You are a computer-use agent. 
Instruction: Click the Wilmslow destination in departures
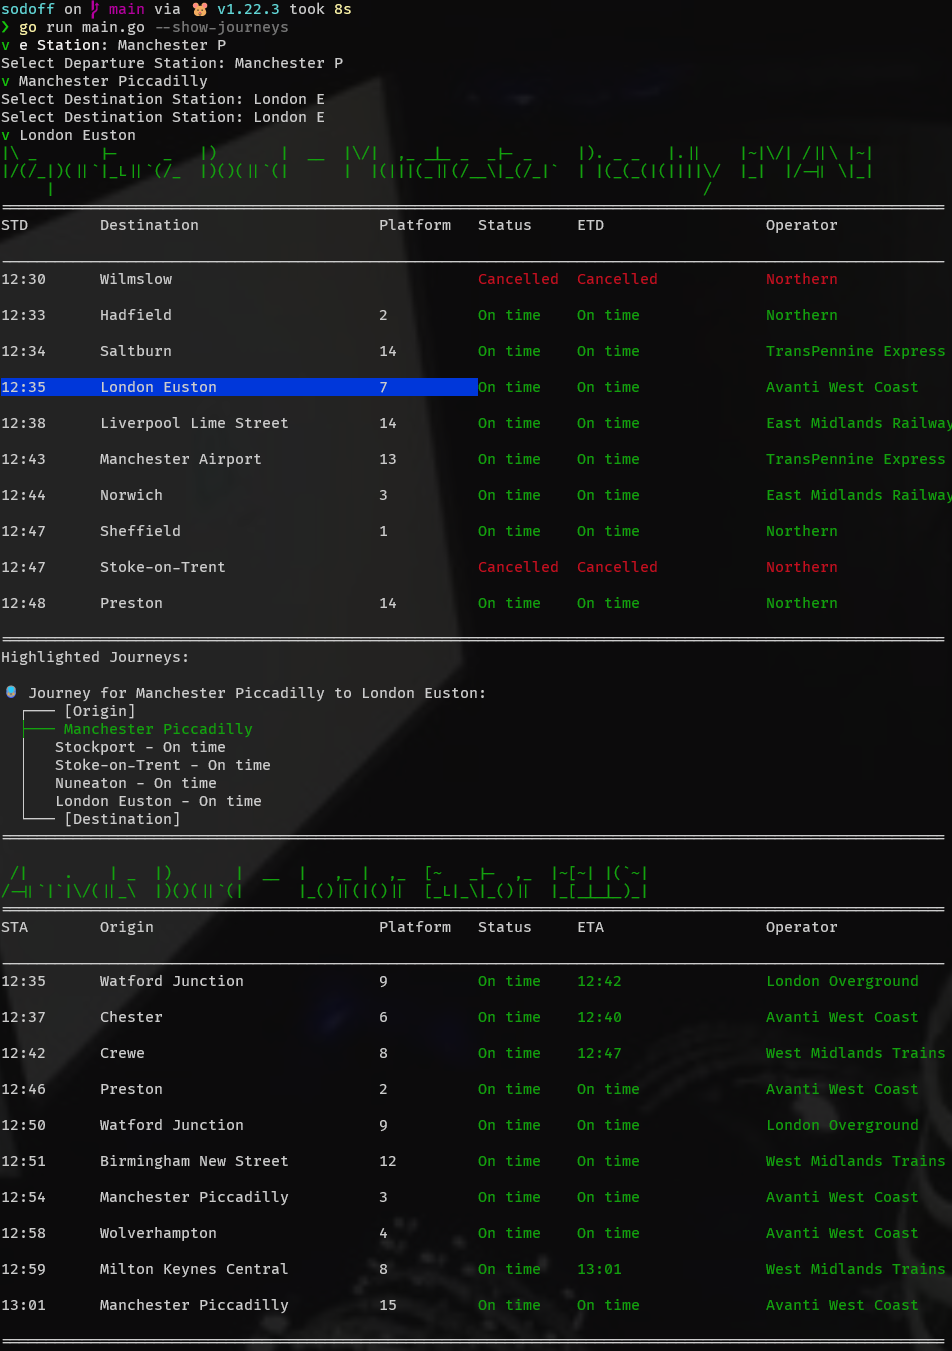[x=136, y=279]
